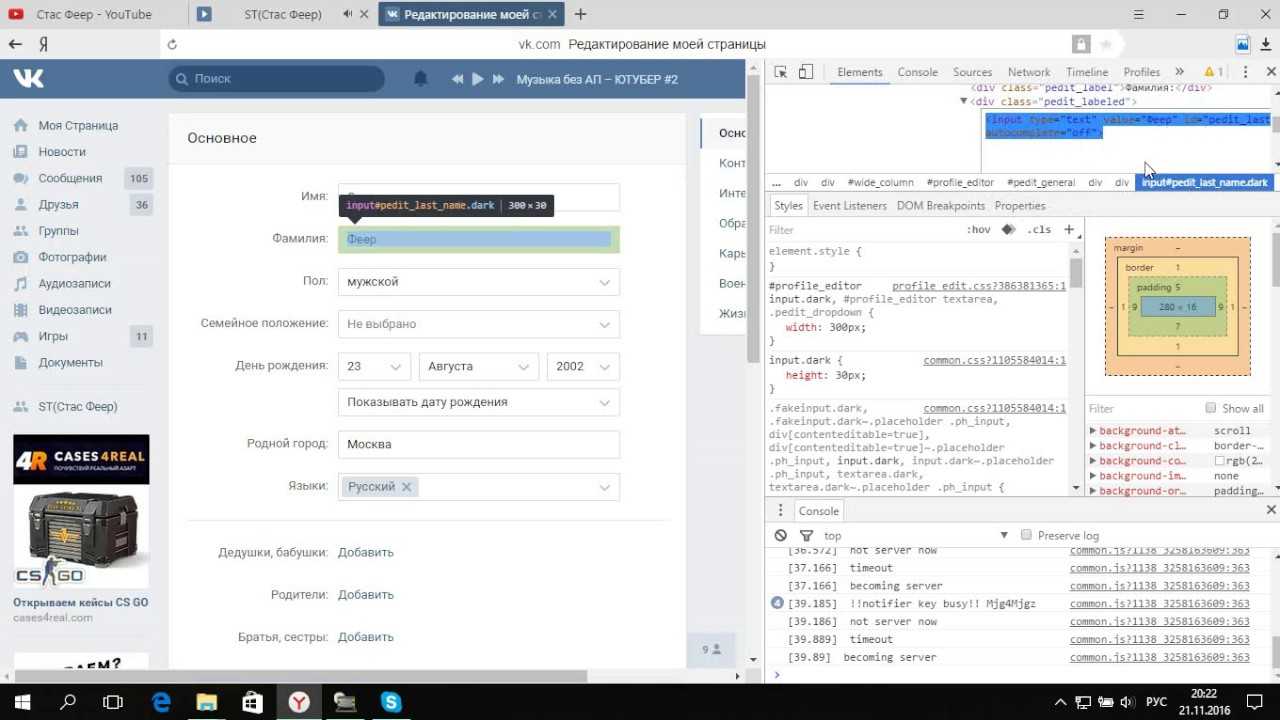This screenshot has height=720, width=1280.
Task: Switch to the Timeline tab
Action: (1087, 72)
